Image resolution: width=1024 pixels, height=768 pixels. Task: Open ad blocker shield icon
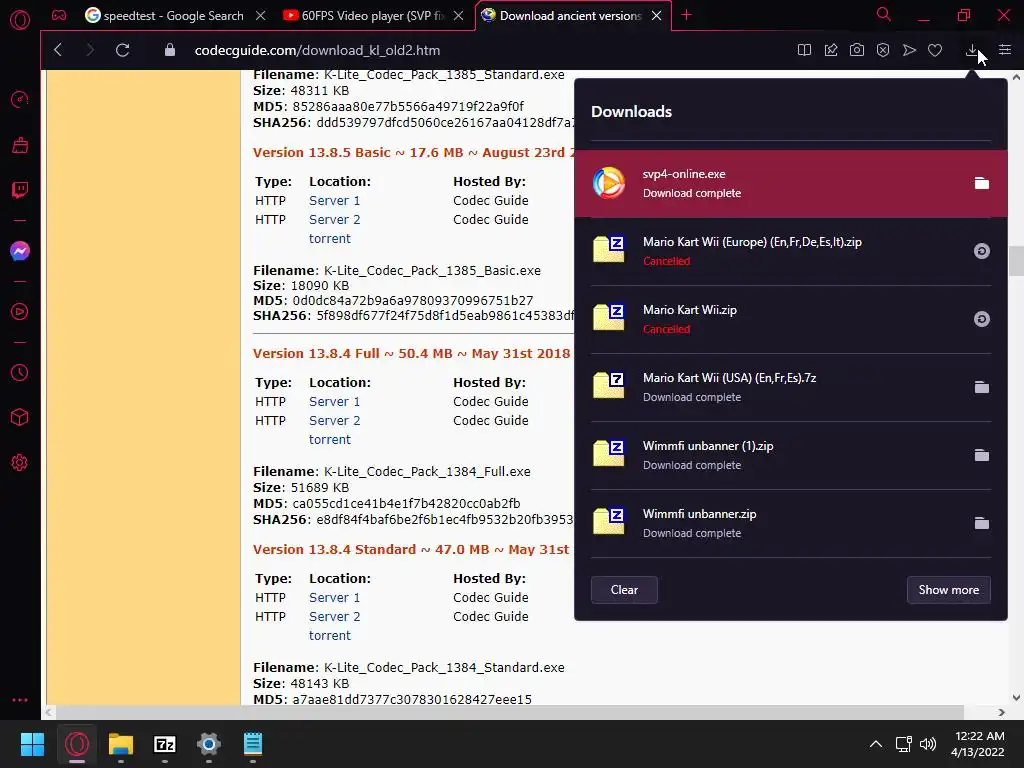[x=883, y=50]
